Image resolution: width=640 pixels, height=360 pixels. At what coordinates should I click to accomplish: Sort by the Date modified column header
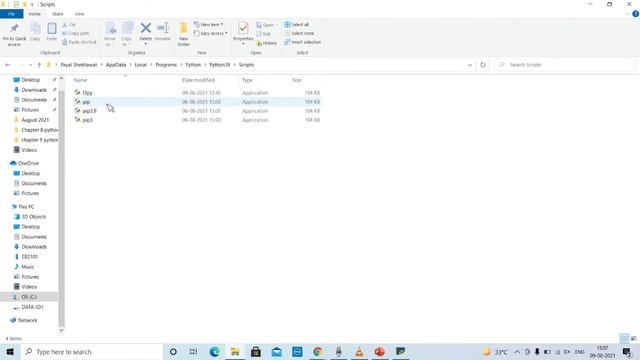tap(198, 80)
